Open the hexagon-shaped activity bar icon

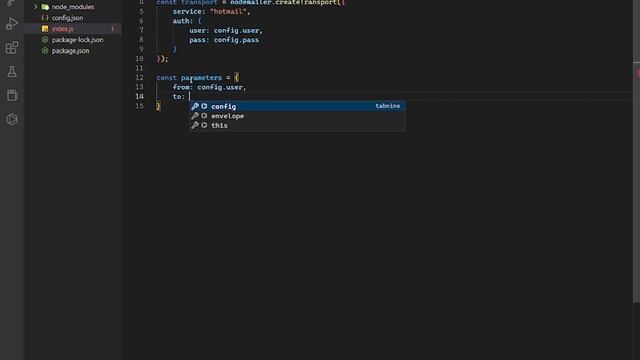coord(12,119)
